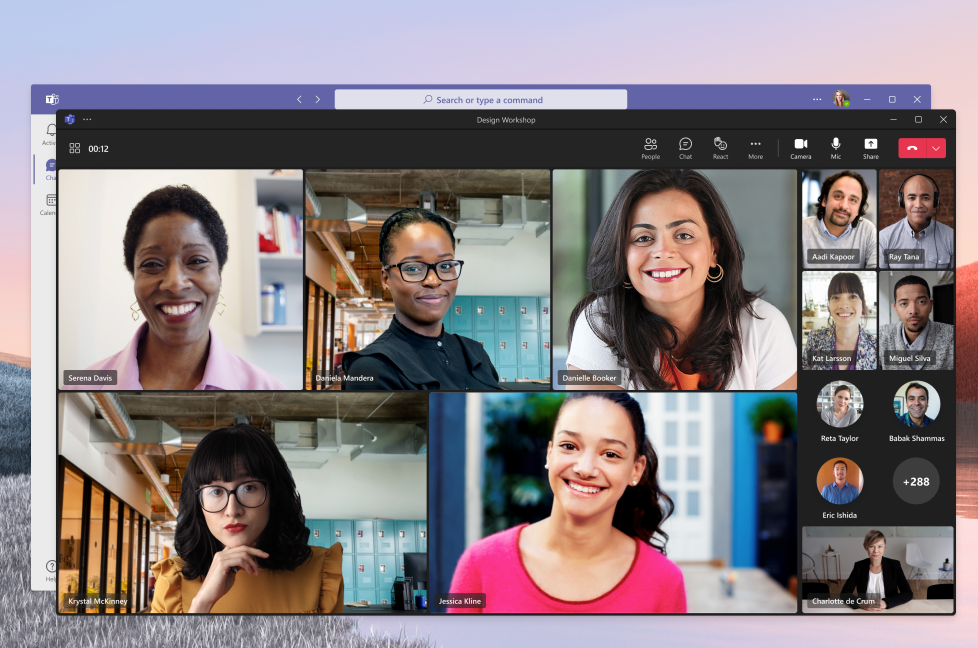Select Jessica Kline video tile
978x648 pixels.
613,503
